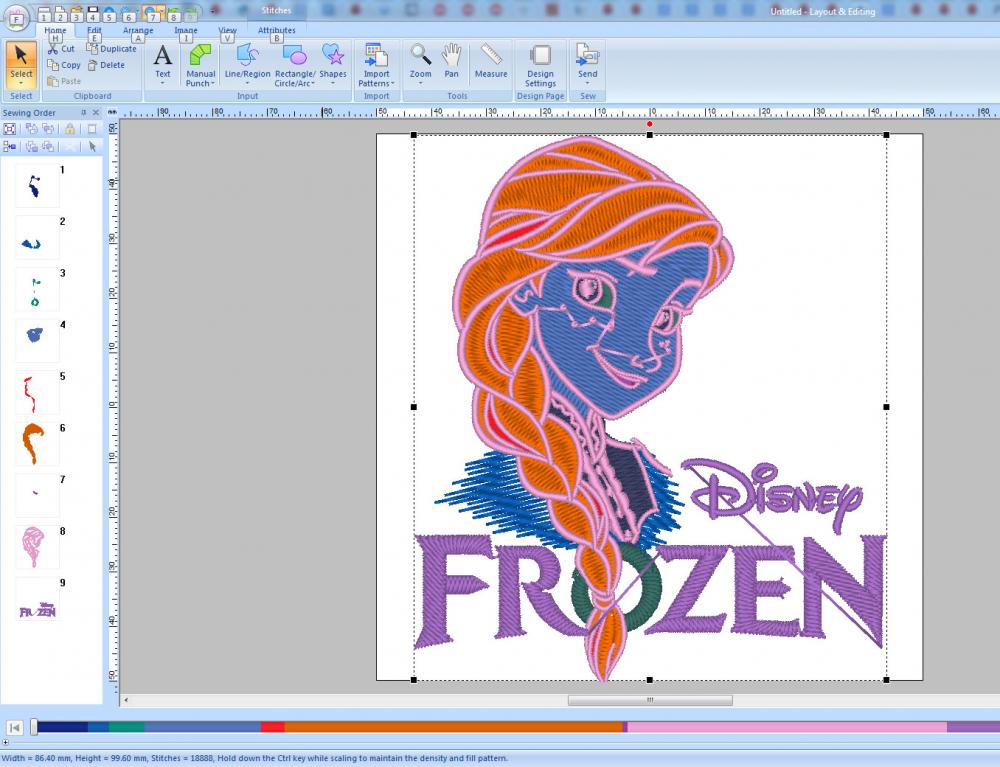Open the round application button menu
This screenshot has height=767, width=1000.
[17, 17]
